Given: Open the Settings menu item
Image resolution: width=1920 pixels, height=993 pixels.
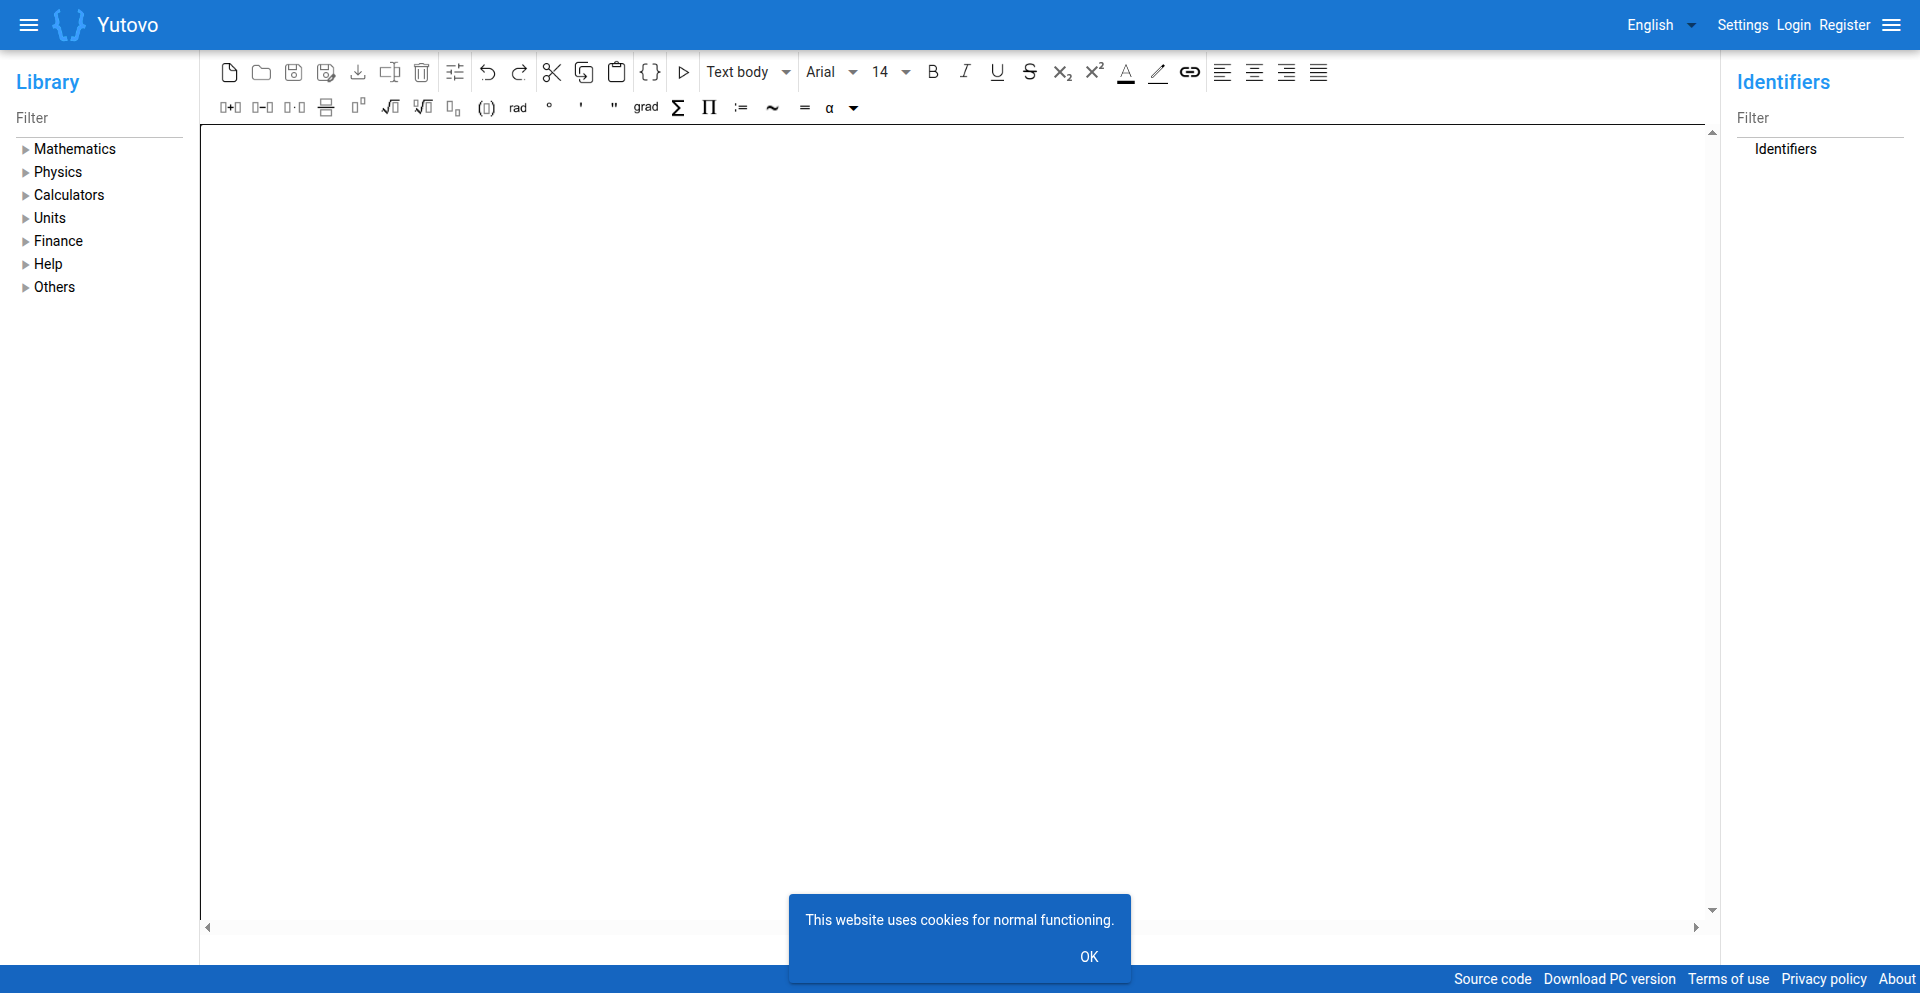Looking at the screenshot, I should tap(1742, 25).
